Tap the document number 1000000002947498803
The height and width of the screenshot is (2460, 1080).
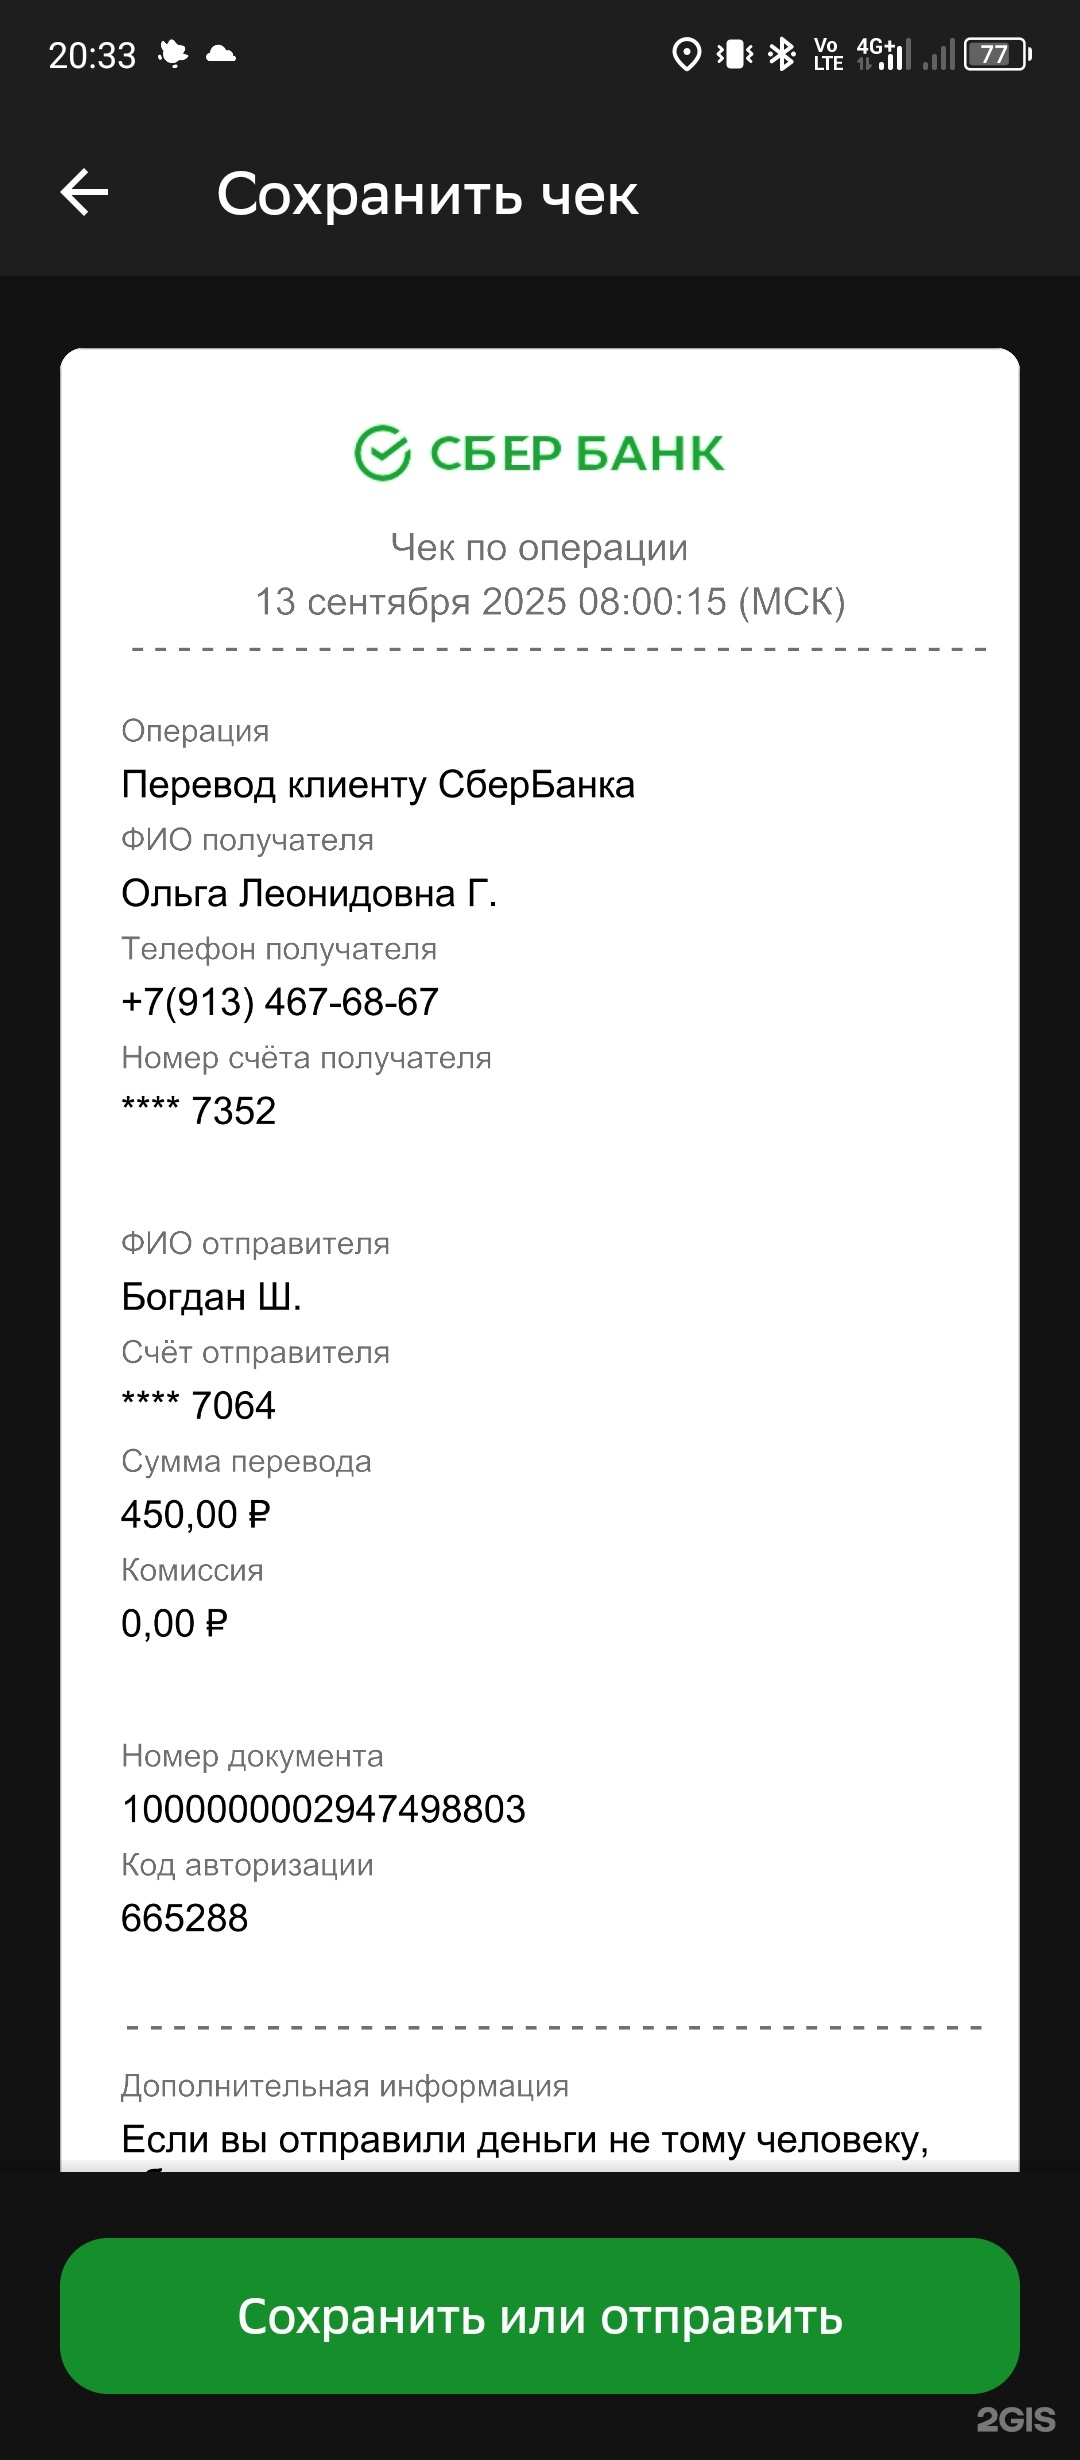coord(323,1809)
